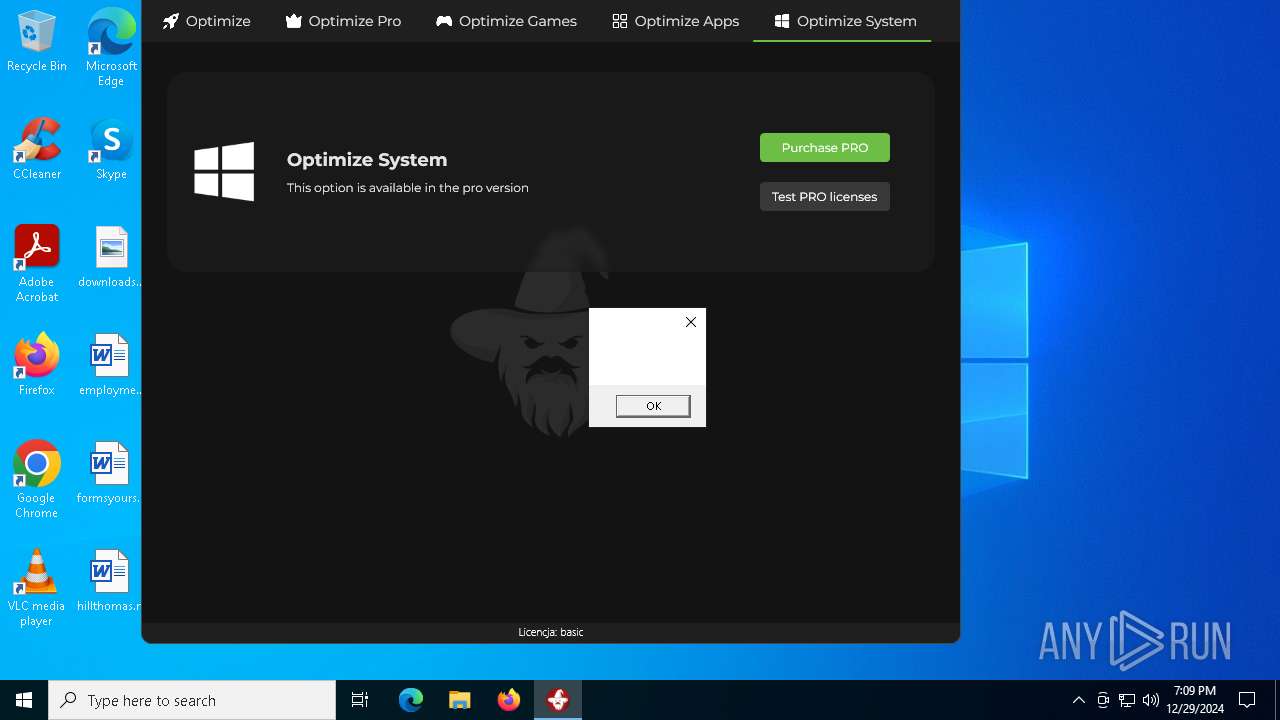This screenshot has width=1280, height=720.
Task: Click the Windows logo in Optimize System card
Action: pyautogui.click(x=224, y=171)
